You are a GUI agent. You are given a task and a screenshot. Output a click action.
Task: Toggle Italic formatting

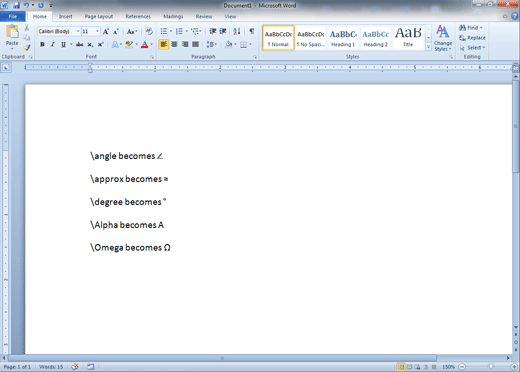click(x=53, y=44)
